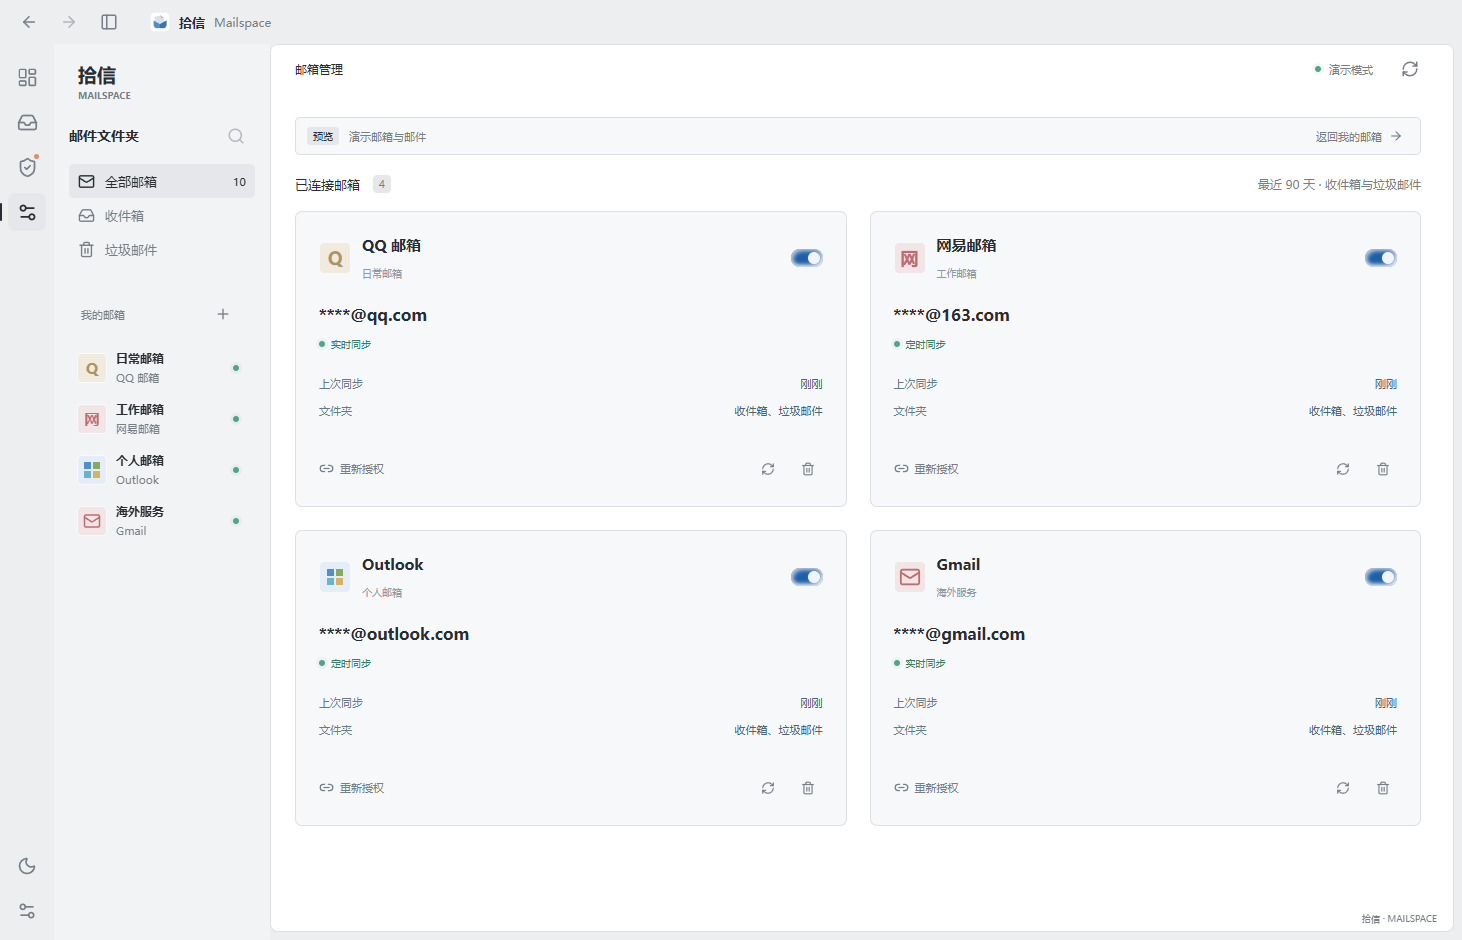Image resolution: width=1462 pixels, height=940 pixels.
Task: Refresh mailbox management page icon
Action: click(x=1410, y=69)
